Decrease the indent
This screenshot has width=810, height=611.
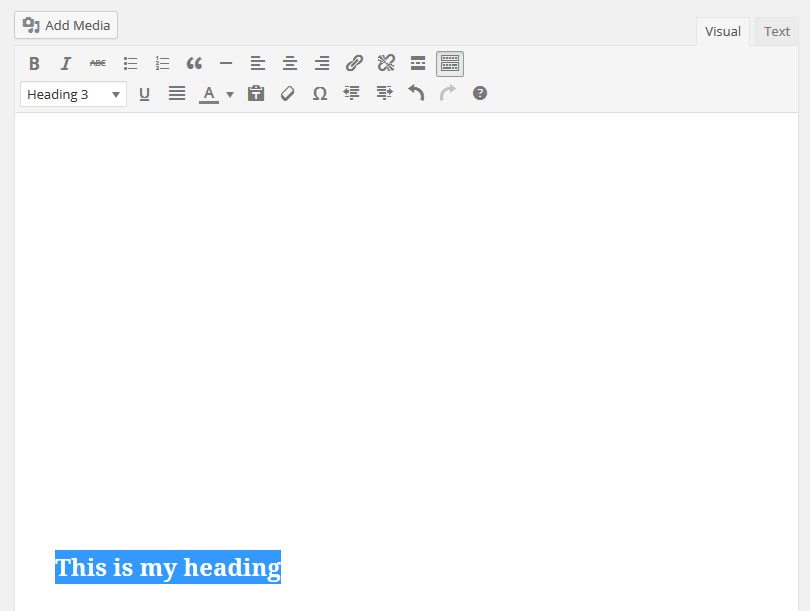click(351, 93)
